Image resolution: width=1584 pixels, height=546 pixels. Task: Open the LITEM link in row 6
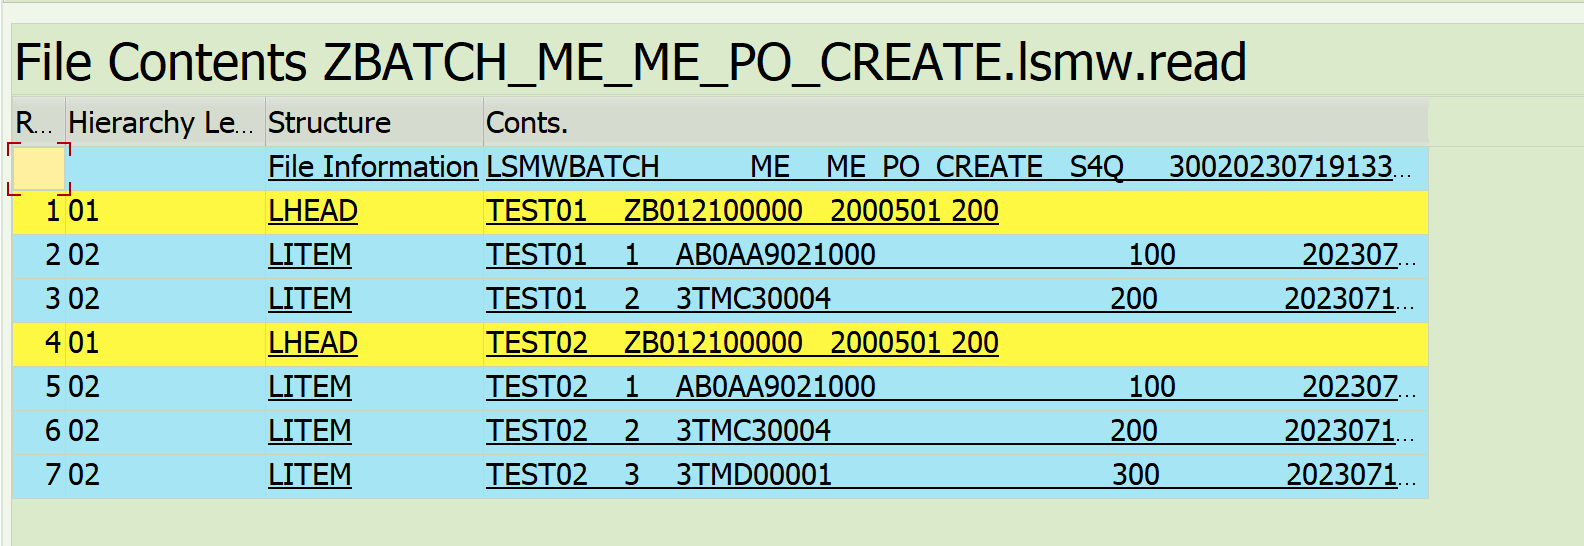click(x=310, y=431)
